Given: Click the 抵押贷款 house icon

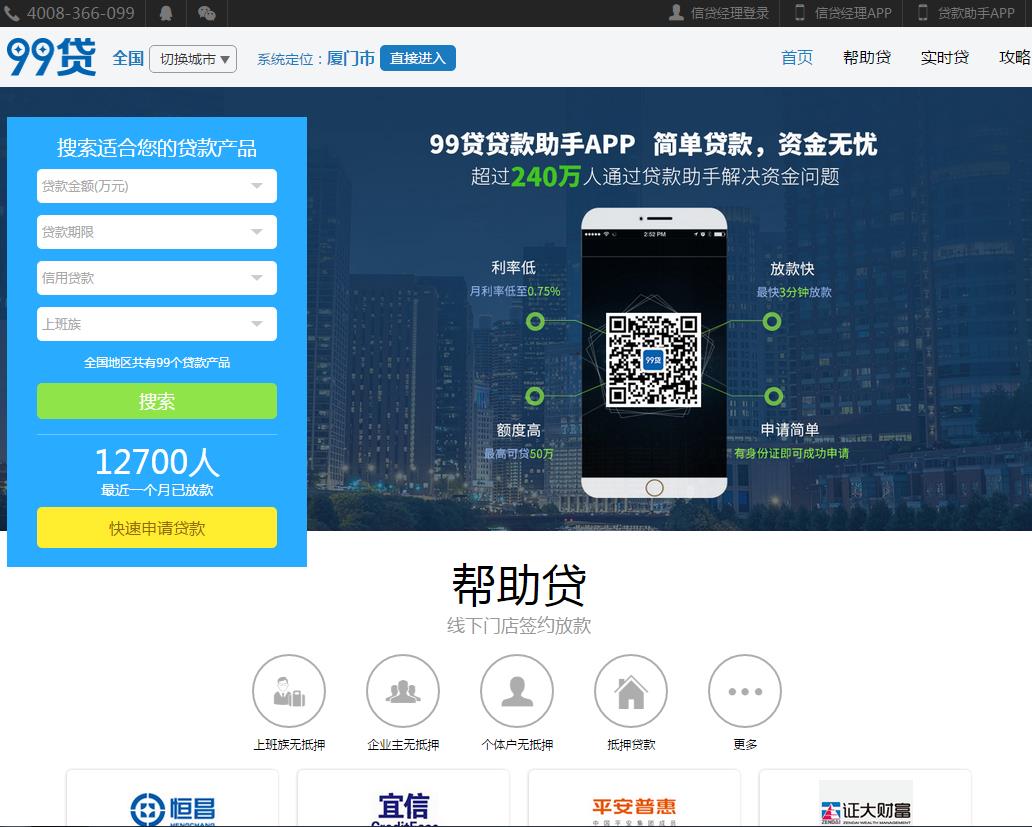Looking at the screenshot, I should (x=631, y=691).
